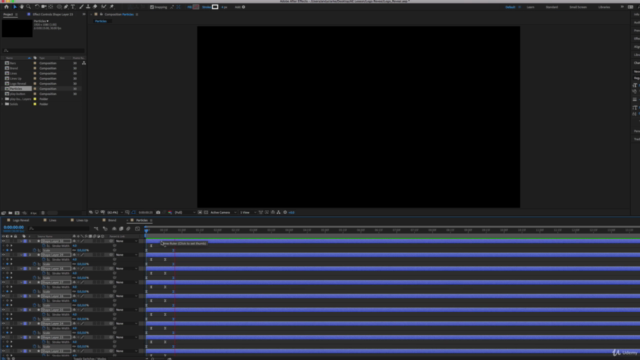The image size is (640, 360).
Task: Open the Active Camera dropdown
Action: (223, 213)
